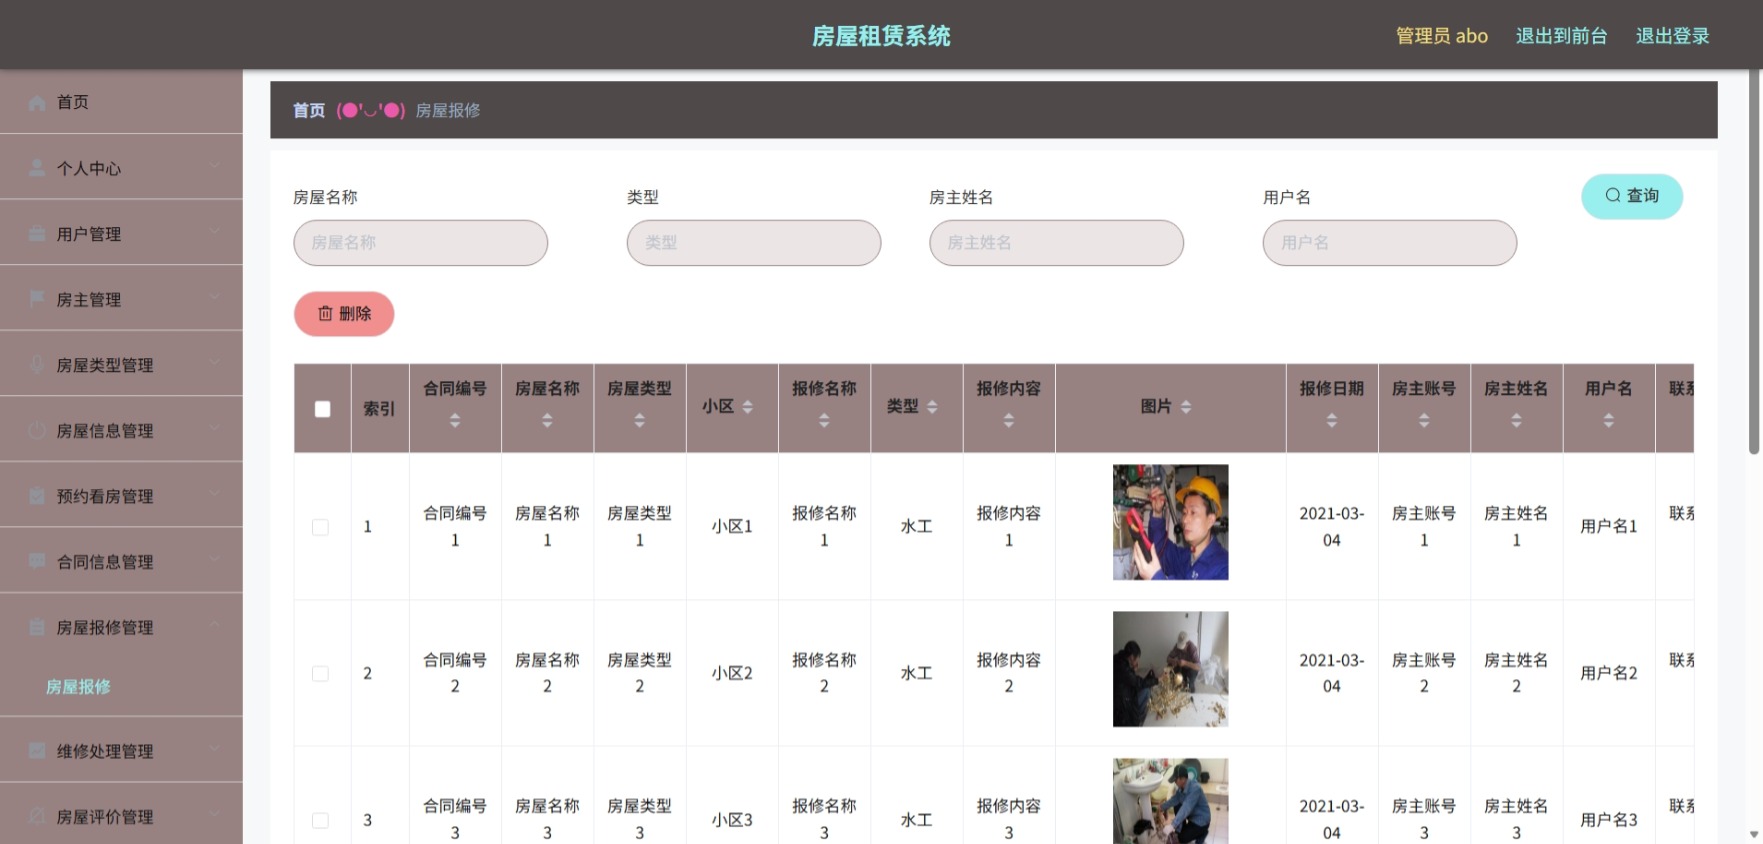Viewport: 1763px width, 844px height.
Task: Click the 用户名1 cell
Action: coord(1609,526)
